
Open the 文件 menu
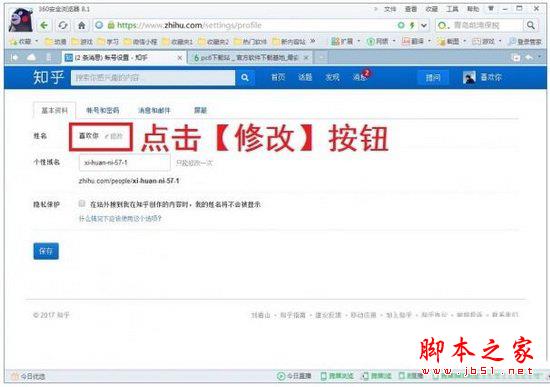[x=390, y=9]
